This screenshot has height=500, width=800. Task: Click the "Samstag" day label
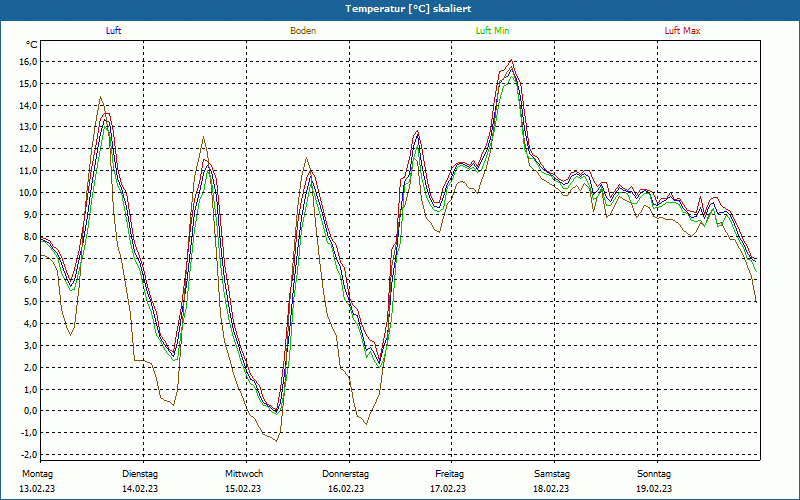[552, 474]
